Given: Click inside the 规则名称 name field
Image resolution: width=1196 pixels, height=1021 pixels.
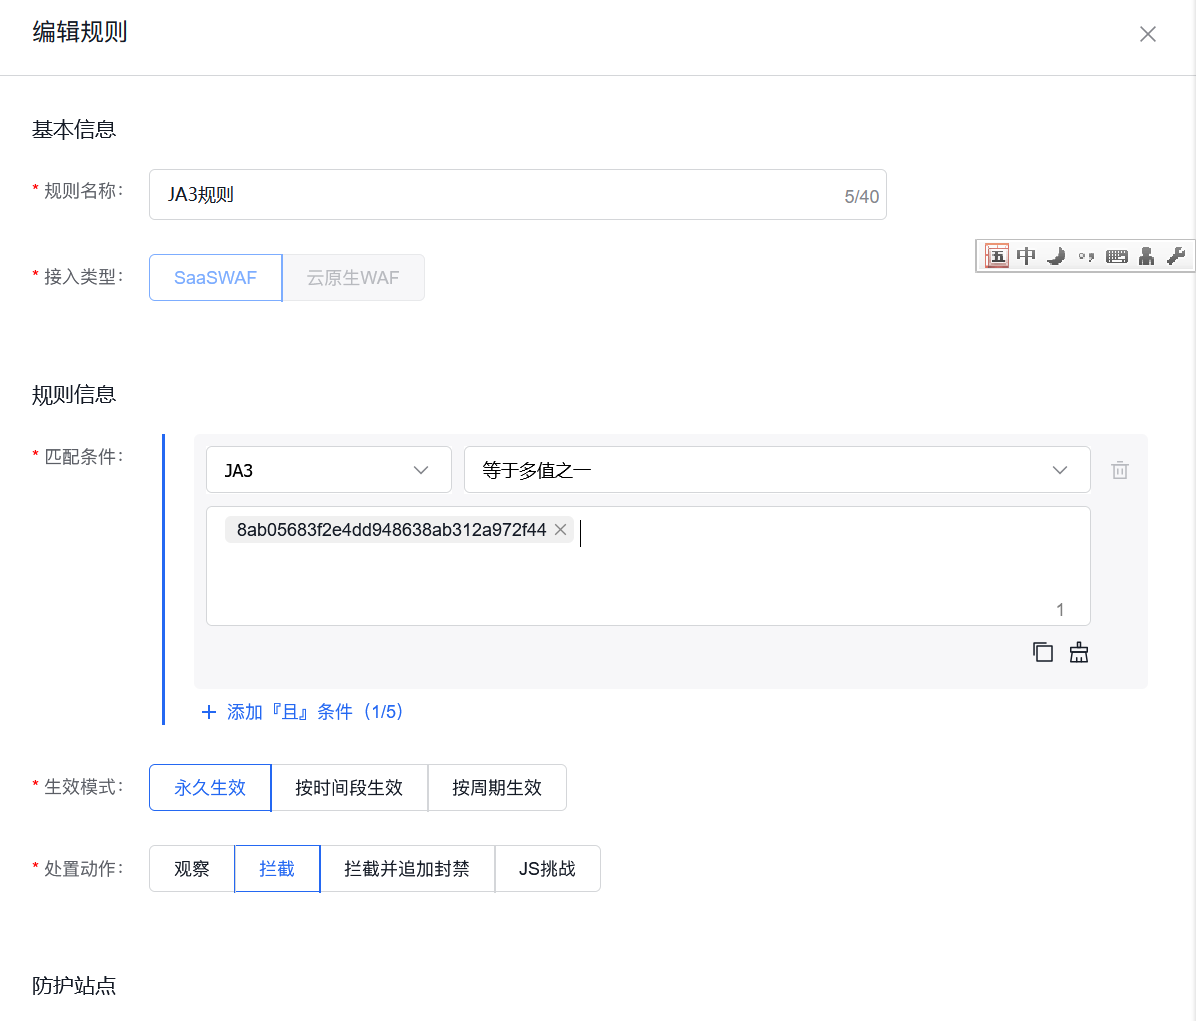Looking at the screenshot, I should (450, 194).
